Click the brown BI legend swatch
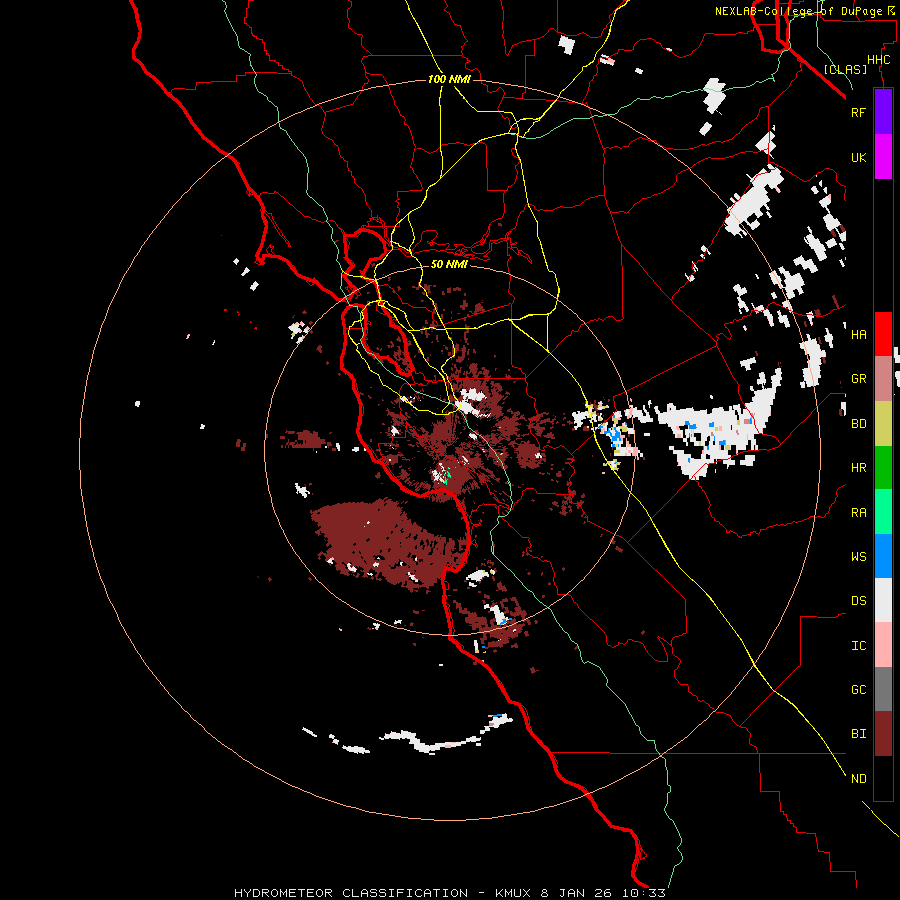This screenshot has width=900, height=900. [883, 734]
